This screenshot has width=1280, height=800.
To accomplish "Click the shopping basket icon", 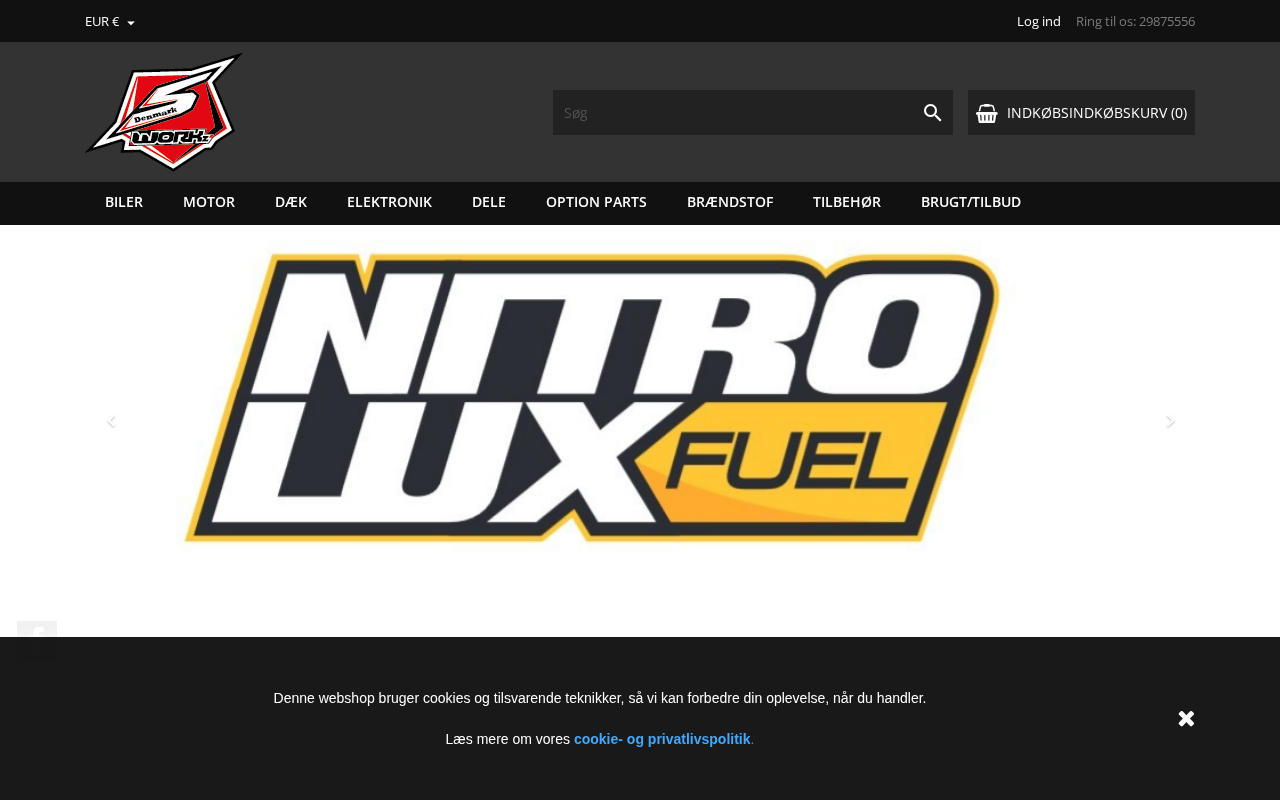I will click(987, 113).
